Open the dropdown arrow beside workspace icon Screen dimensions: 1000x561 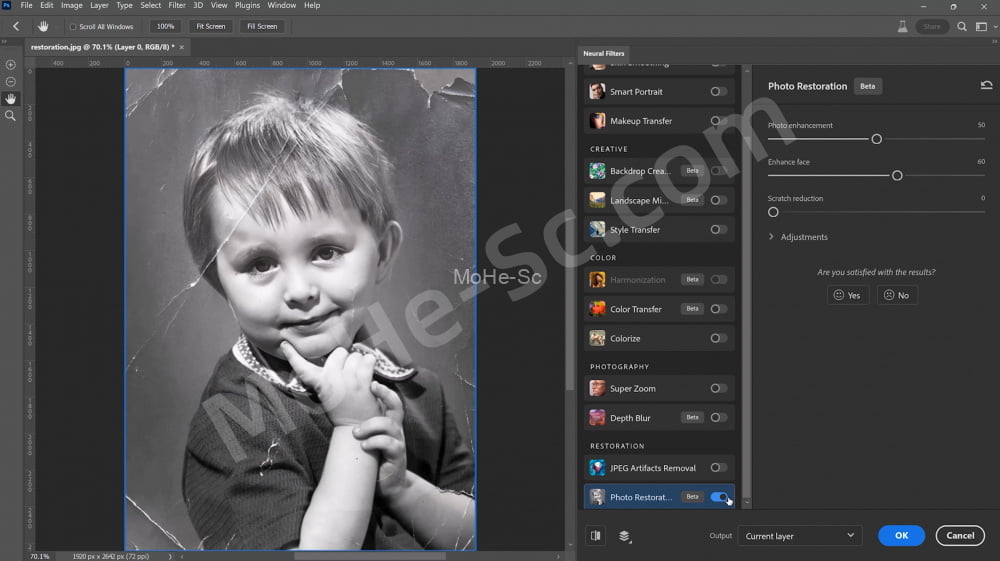pos(996,27)
